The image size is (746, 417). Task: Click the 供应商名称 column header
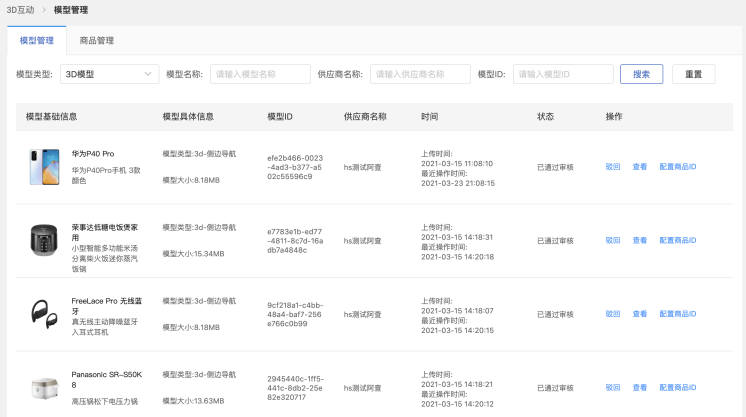point(365,117)
